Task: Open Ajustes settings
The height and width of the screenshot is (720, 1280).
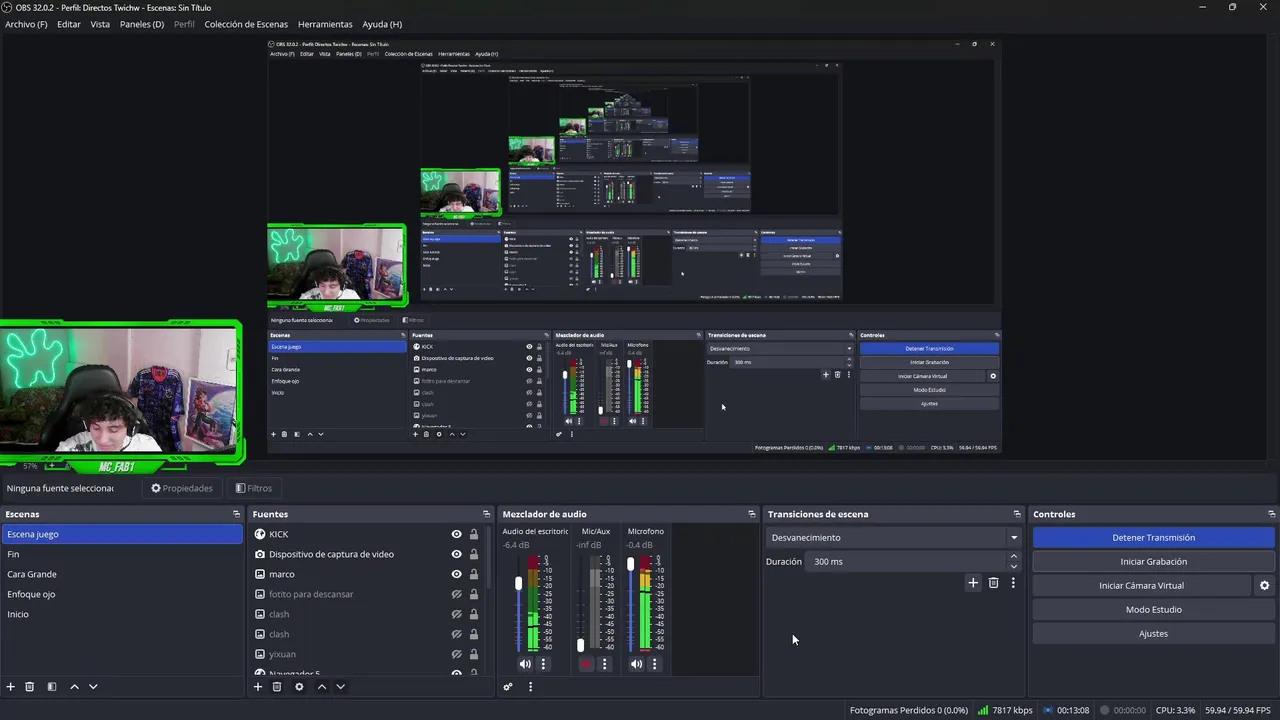Action: (1153, 633)
